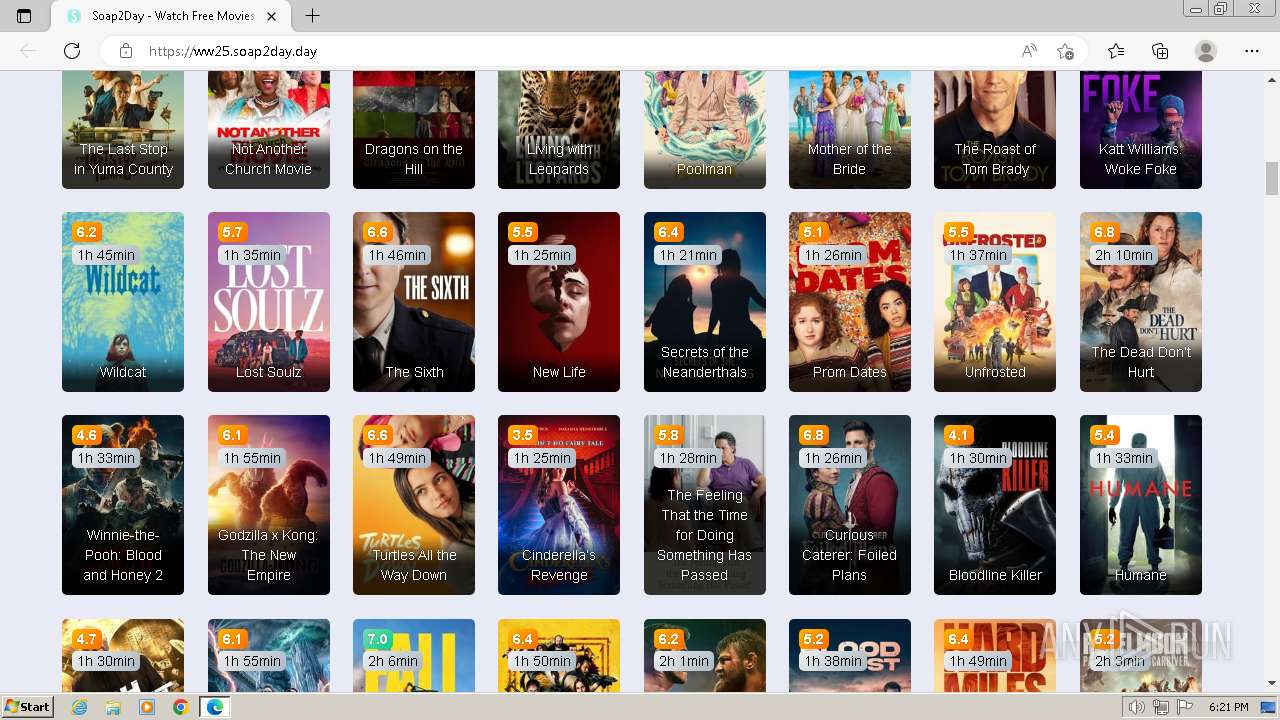Open Mother of the Bride link
This screenshot has width=1280, height=720.
[850, 130]
